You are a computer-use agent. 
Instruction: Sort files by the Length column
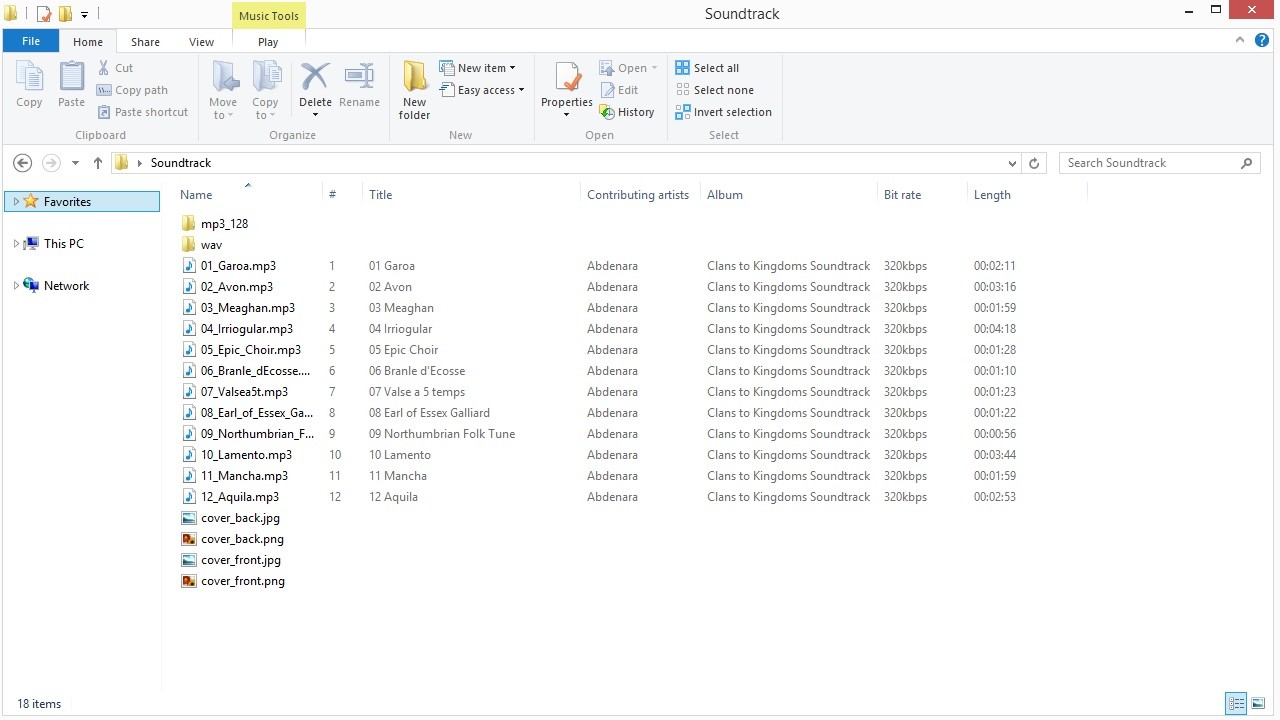pyautogui.click(x=992, y=195)
